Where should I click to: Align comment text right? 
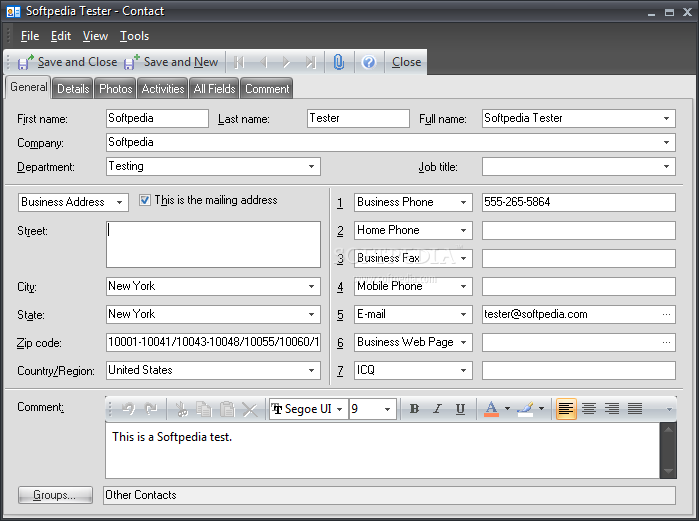[x=612, y=409]
